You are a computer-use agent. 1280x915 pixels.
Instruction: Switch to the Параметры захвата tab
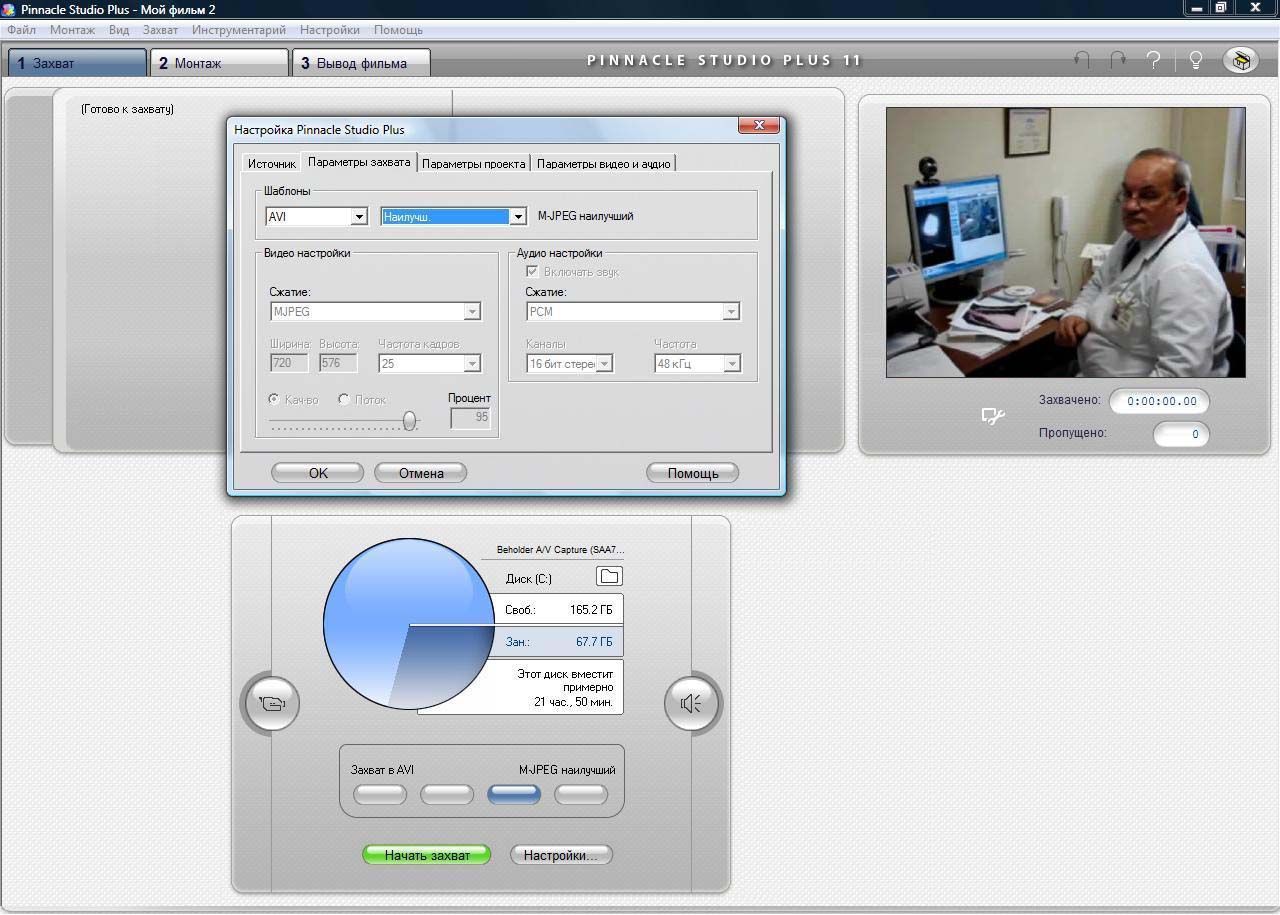pyautogui.click(x=359, y=162)
